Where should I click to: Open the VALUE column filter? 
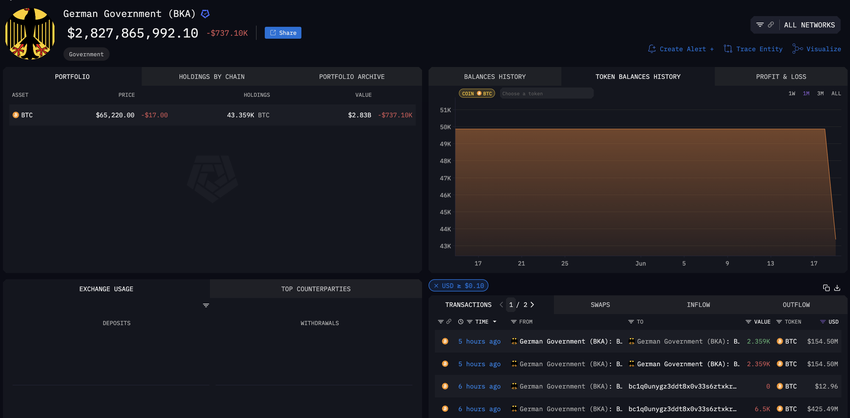pyautogui.click(x=748, y=322)
